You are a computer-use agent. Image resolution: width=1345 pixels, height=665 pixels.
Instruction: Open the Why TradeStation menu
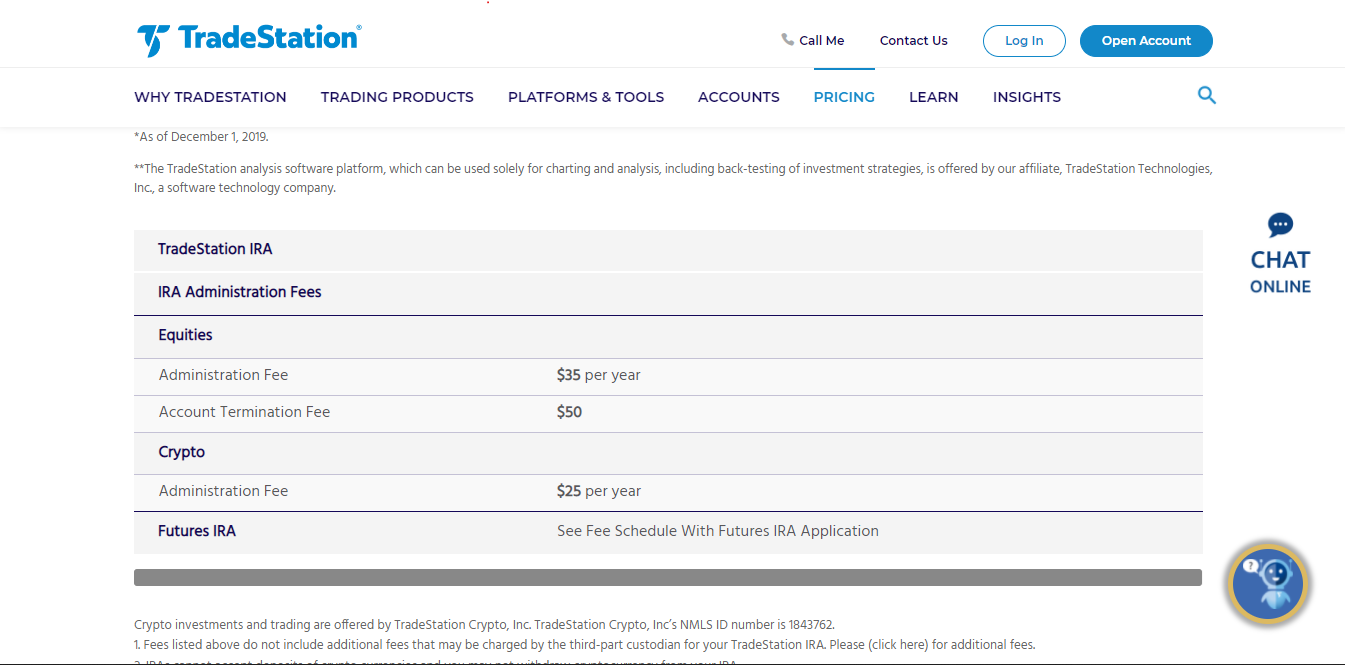(x=210, y=97)
